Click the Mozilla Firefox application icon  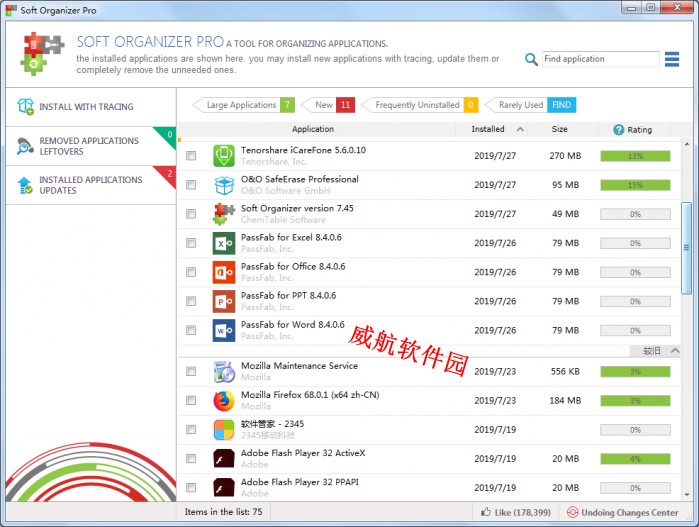223,401
